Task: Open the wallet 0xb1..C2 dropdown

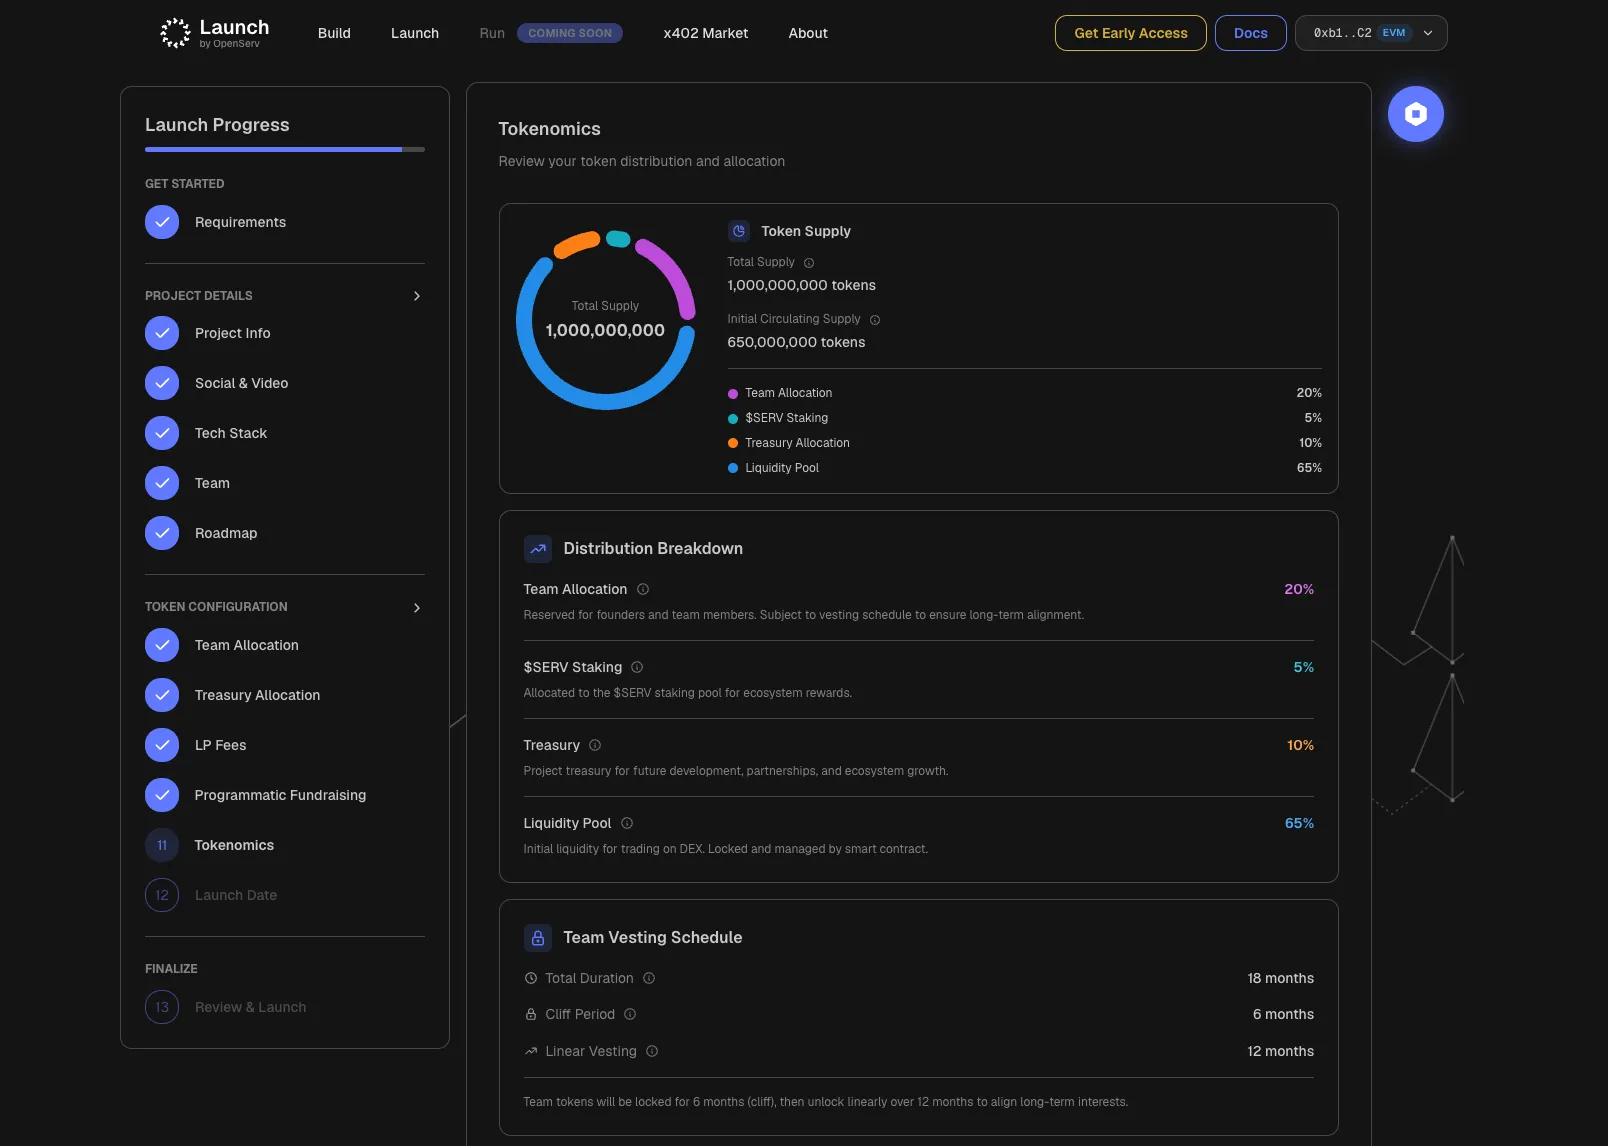Action: 1371,33
